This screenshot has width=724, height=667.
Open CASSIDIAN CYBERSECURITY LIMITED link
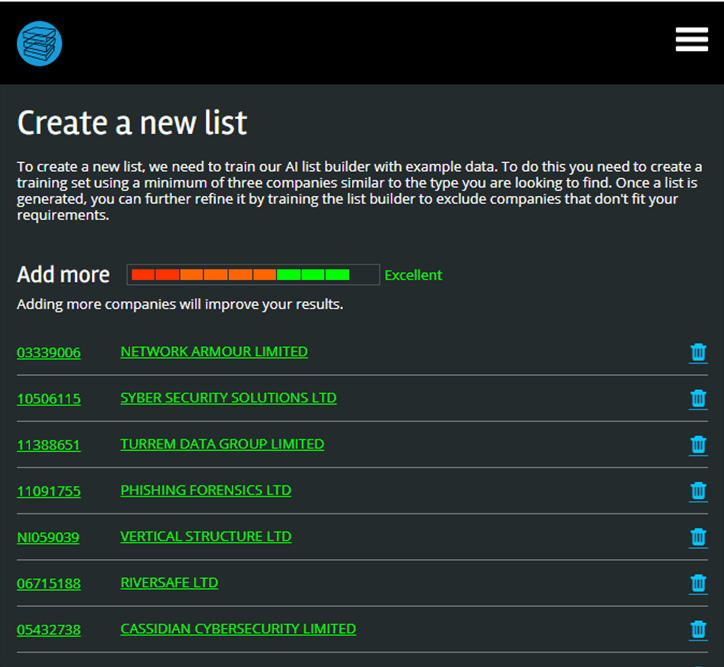[x=238, y=629]
